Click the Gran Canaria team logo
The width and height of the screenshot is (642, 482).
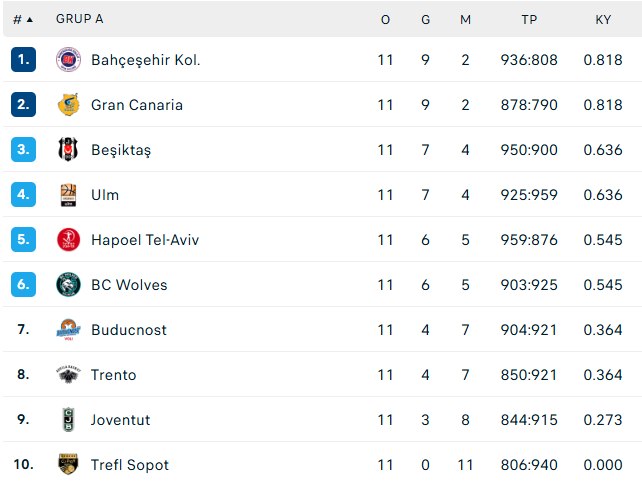click(68, 105)
